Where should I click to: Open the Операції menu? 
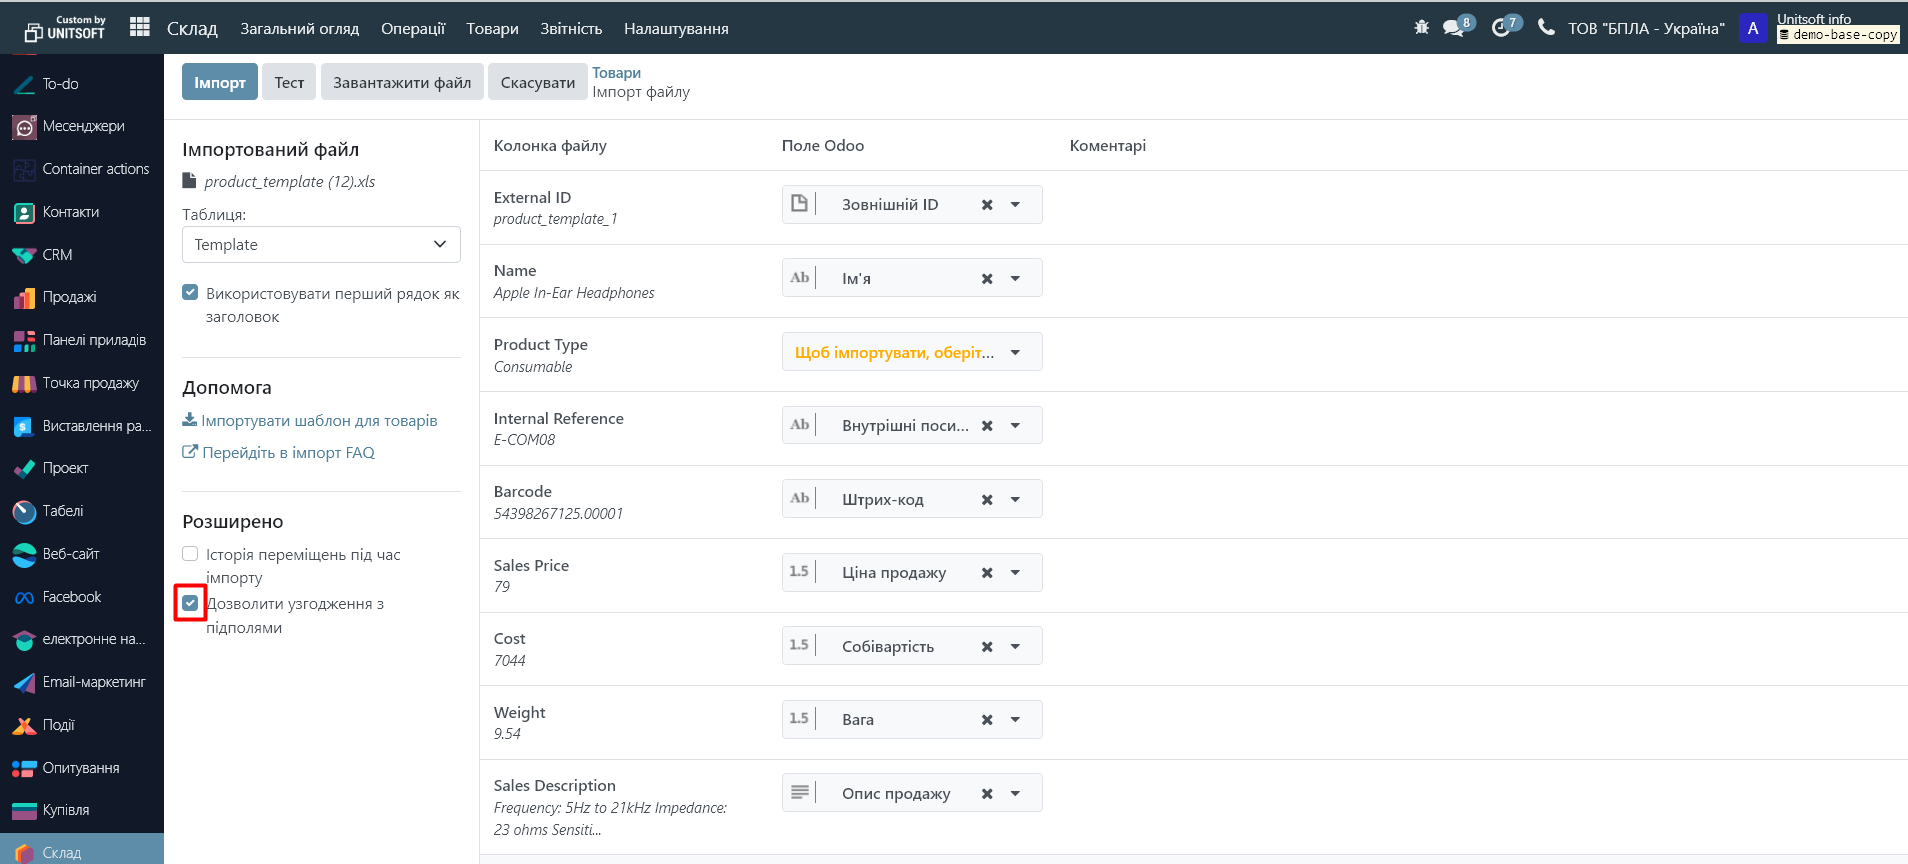click(412, 28)
